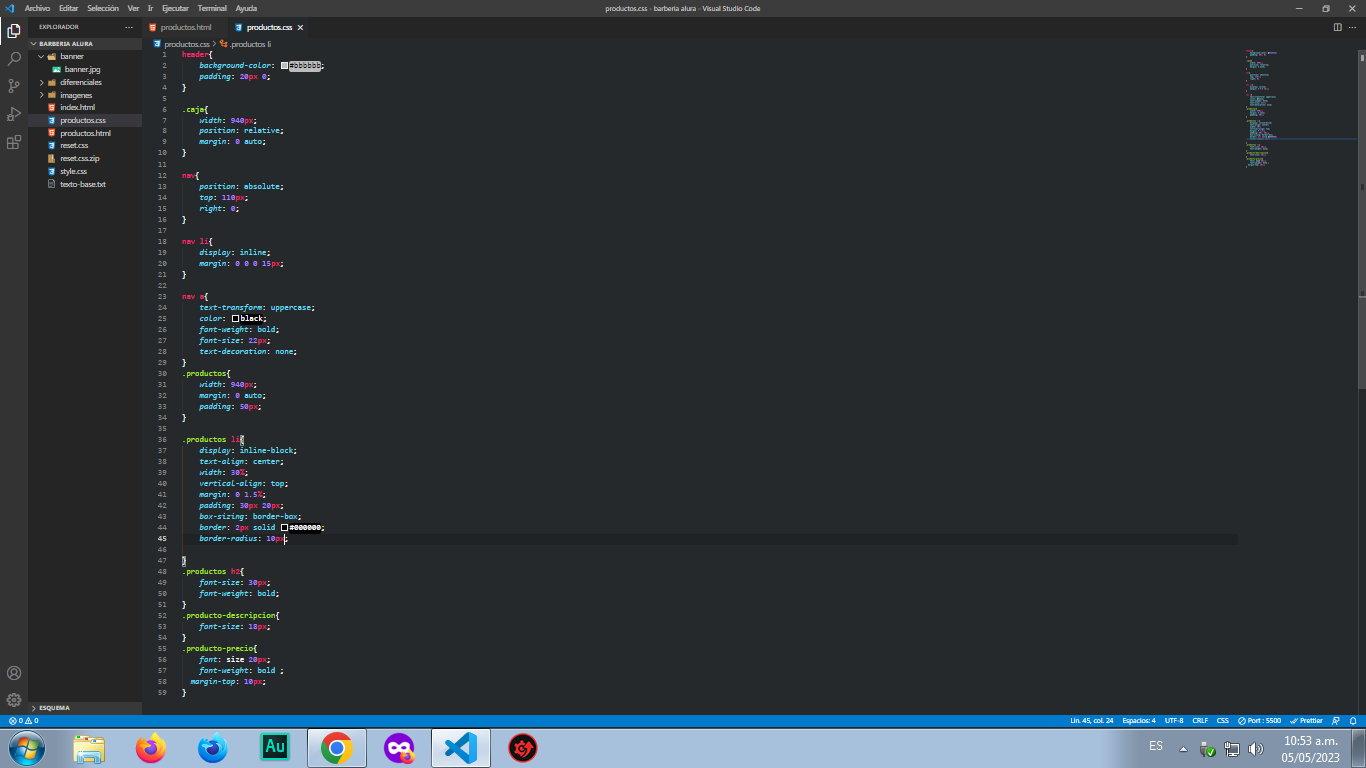This screenshot has width=1366, height=768.
Task: Open #000000 color swatch on line 44
Action: point(284,527)
